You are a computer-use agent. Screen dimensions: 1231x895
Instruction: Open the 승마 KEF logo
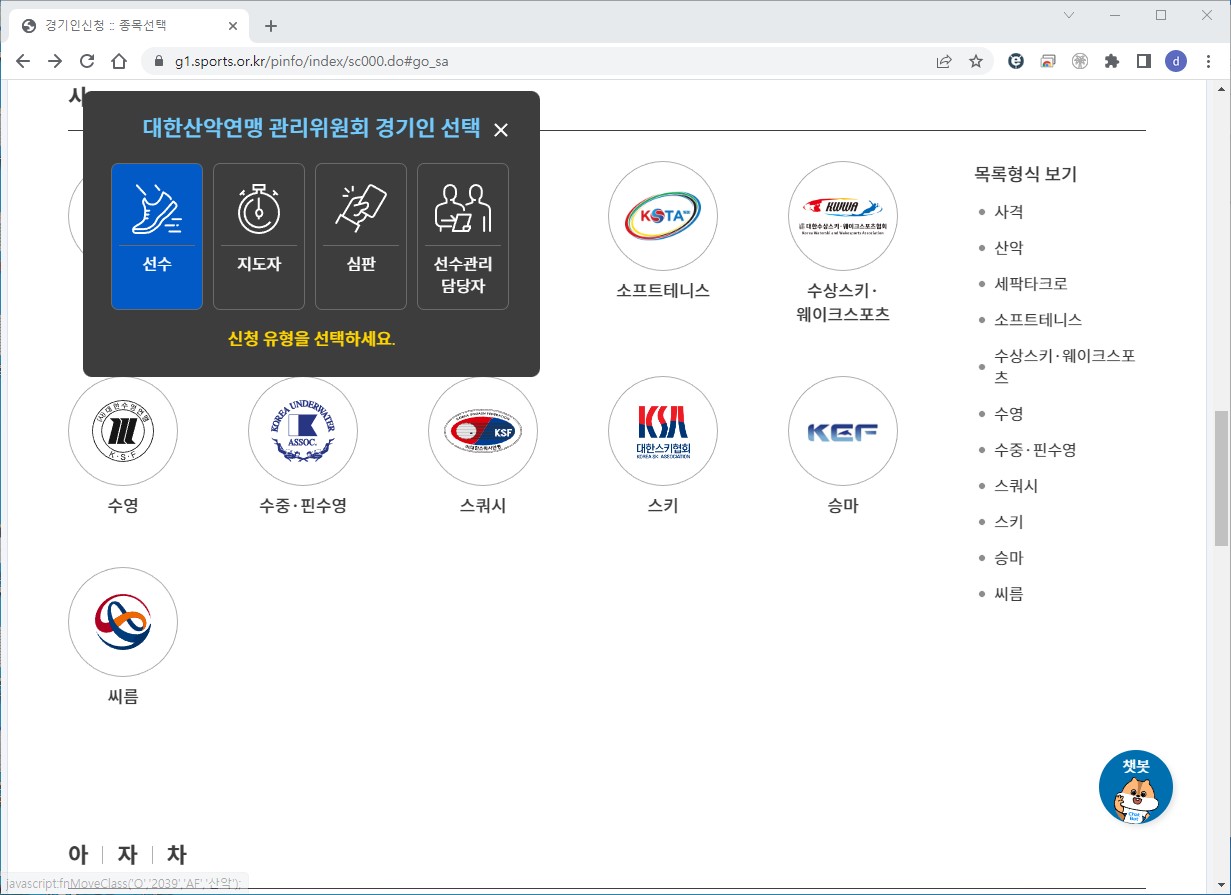click(843, 431)
